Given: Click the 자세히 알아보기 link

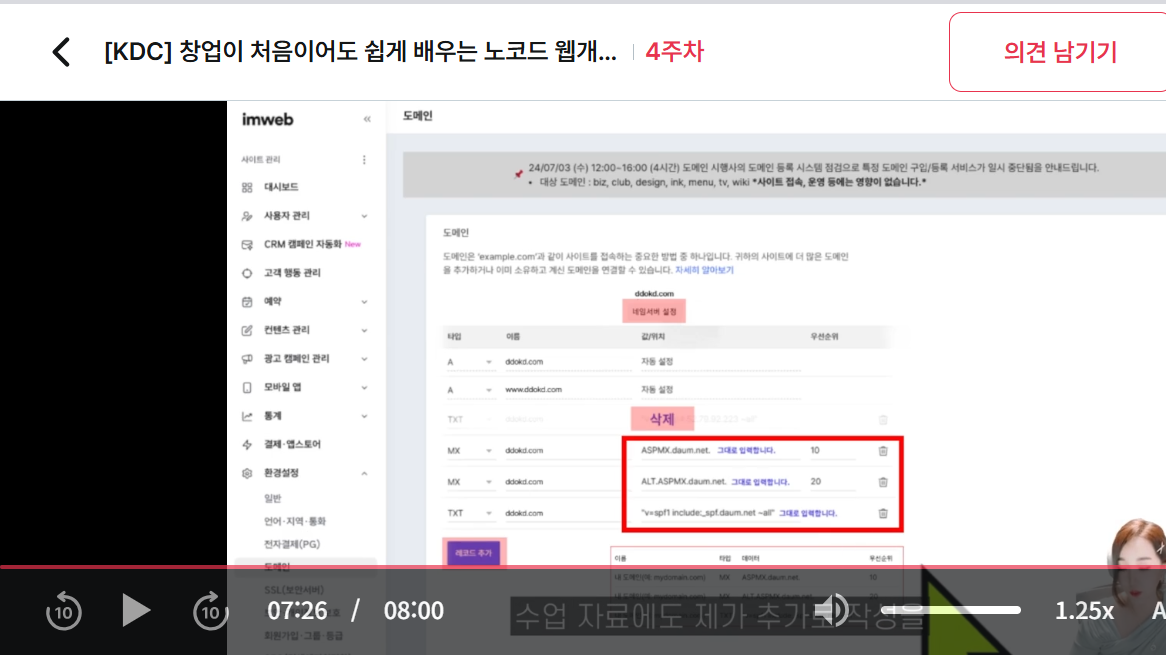Looking at the screenshot, I should (x=703, y=270).
